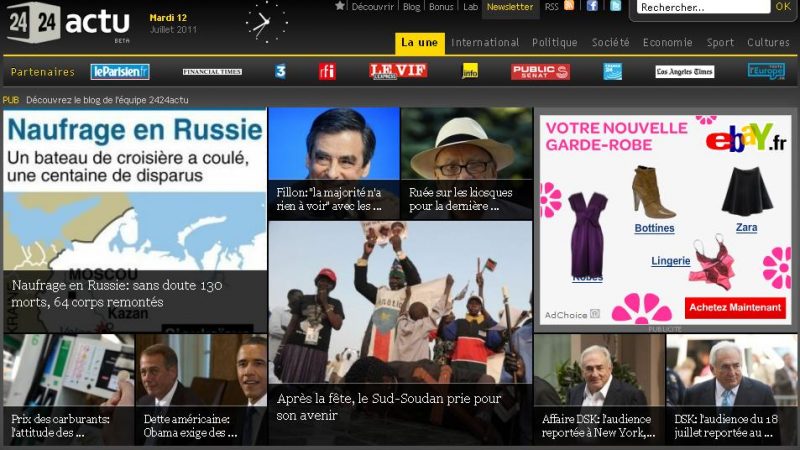
Task: Click the eBay.fr logo in ad
Action: [746, 137]
